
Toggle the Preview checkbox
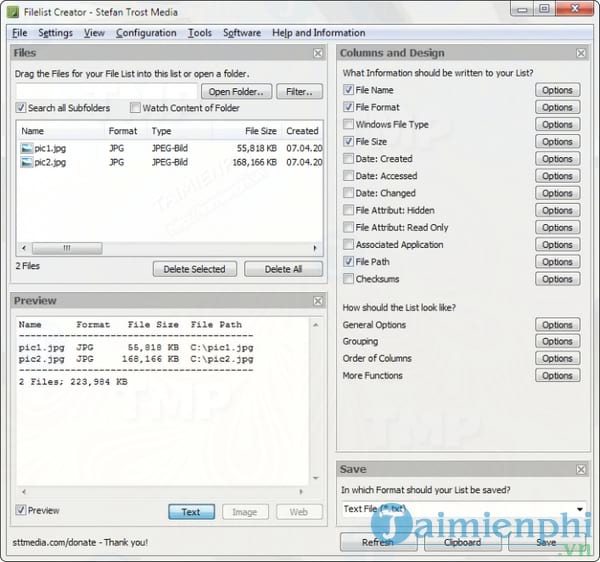pyautogui.click(x=21, y=510)
